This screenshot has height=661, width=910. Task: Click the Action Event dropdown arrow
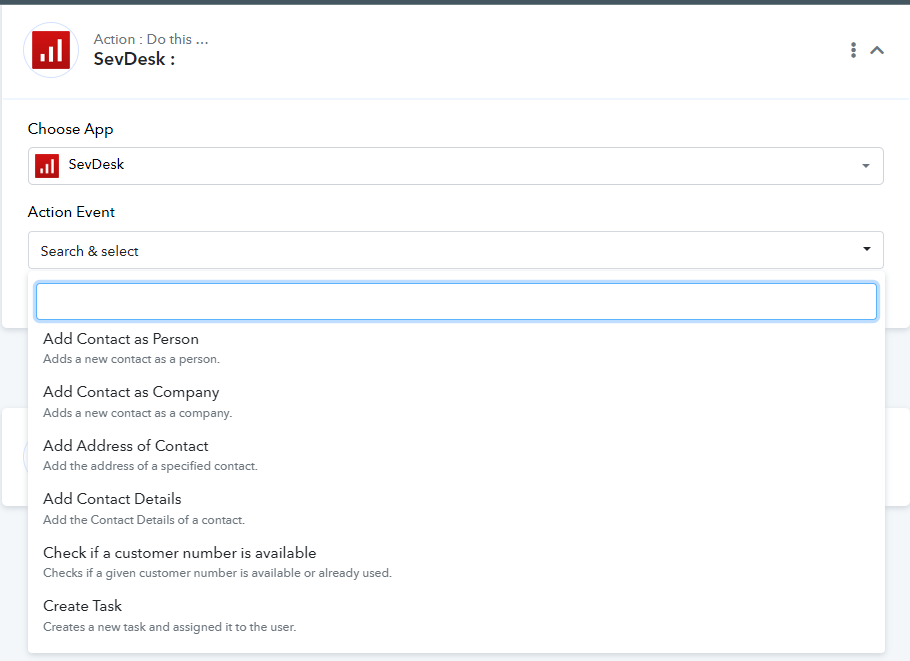click(x=866, y=250)
